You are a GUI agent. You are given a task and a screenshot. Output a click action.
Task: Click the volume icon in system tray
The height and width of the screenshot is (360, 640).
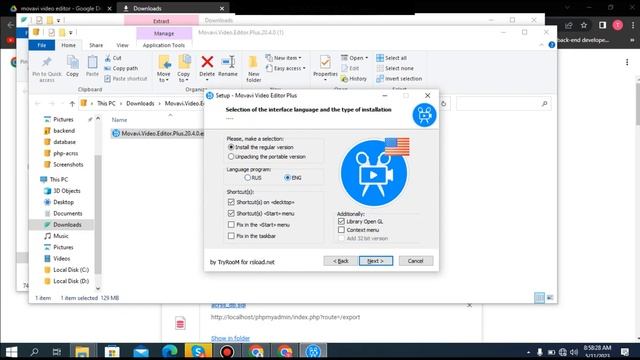click(574, 352)
